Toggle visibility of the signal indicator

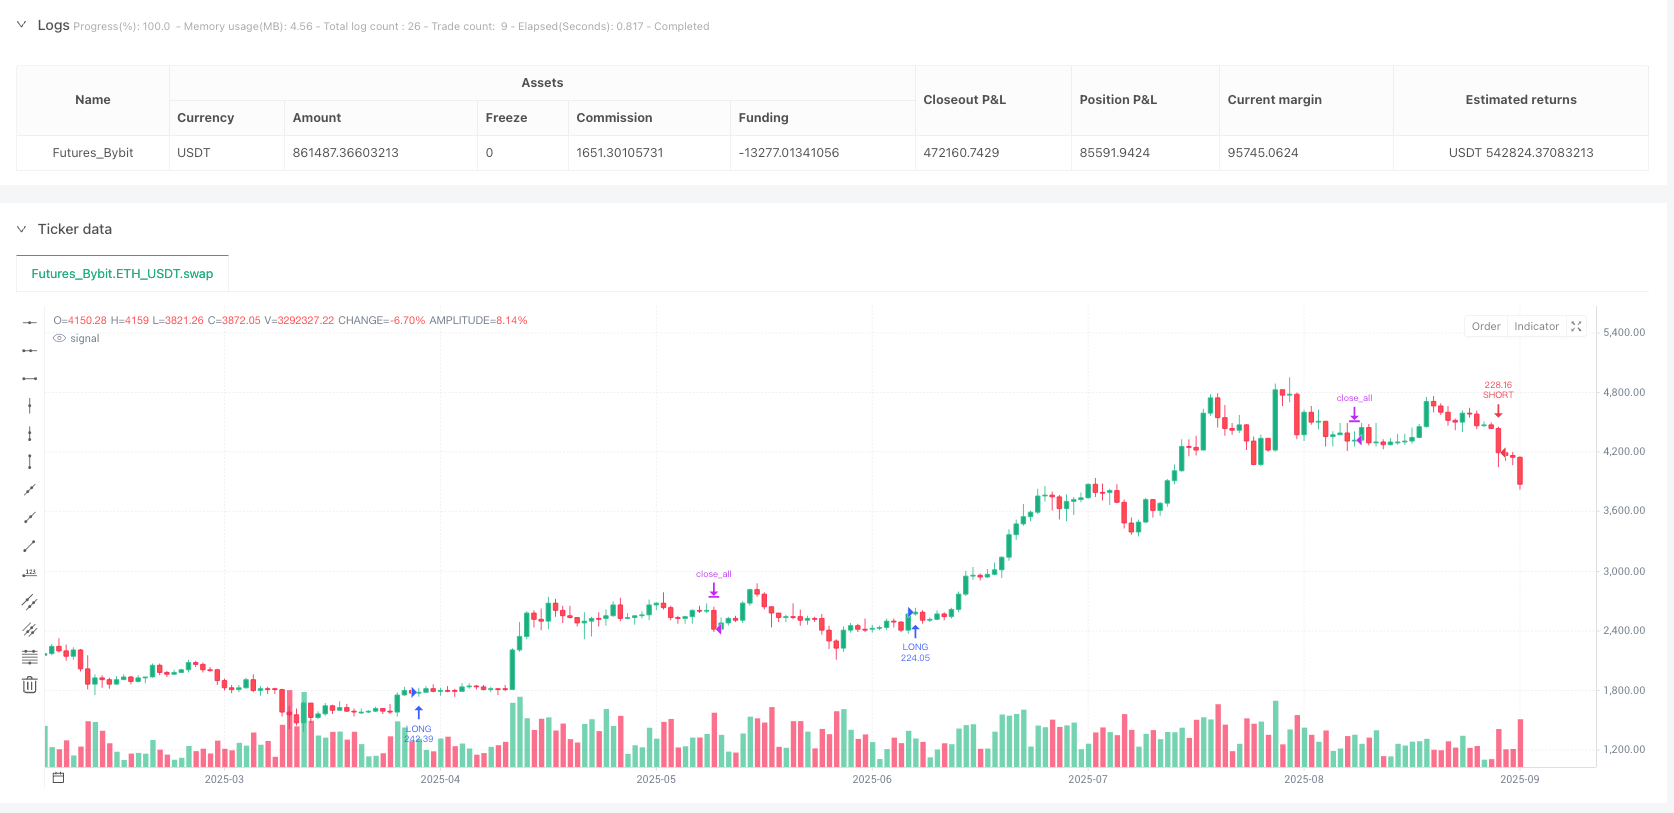60,339
